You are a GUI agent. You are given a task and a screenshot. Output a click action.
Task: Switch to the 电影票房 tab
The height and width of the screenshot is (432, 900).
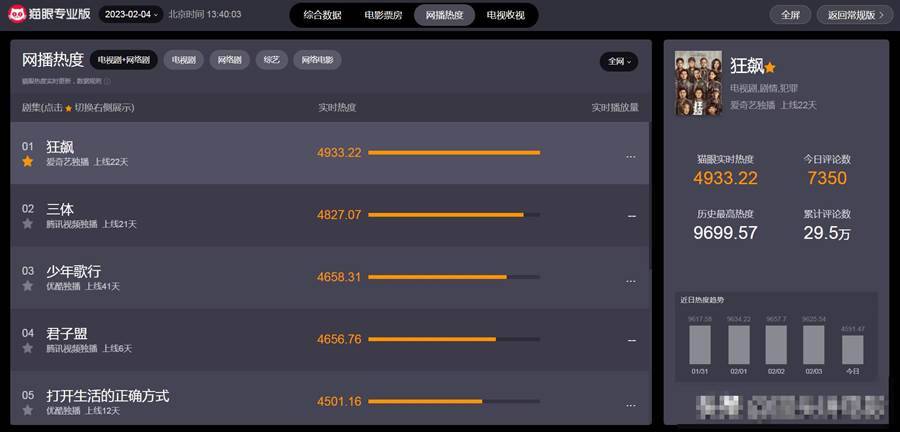click(x=383, y=15)
